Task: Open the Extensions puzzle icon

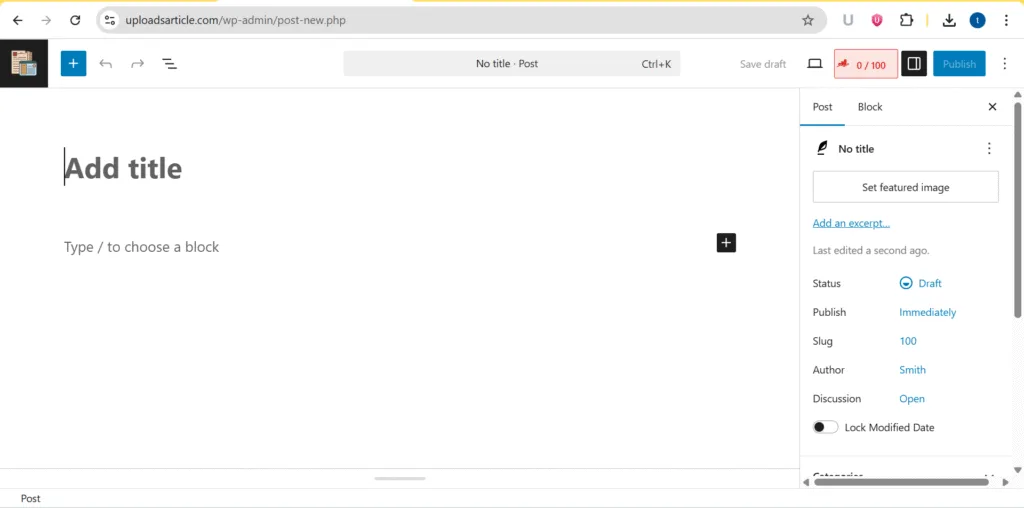Action: (x=906, y=20)
